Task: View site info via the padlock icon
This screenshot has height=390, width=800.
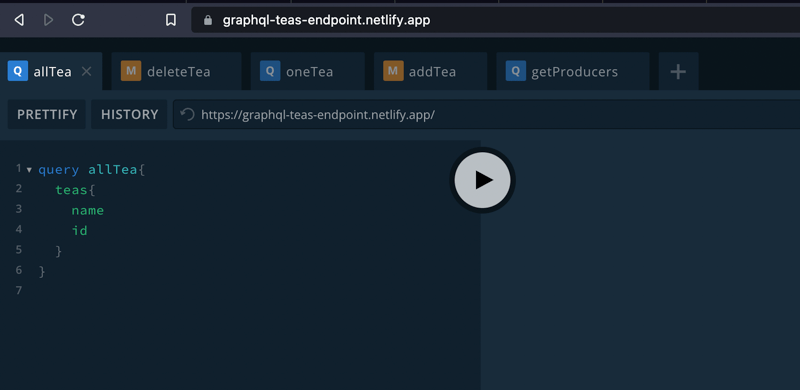Action: [x=207, y=20]
